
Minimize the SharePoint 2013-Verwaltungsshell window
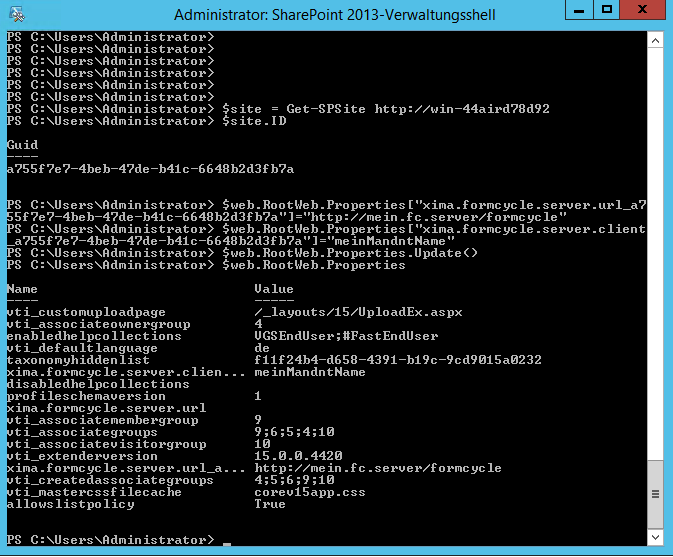[x=576, y=12]
